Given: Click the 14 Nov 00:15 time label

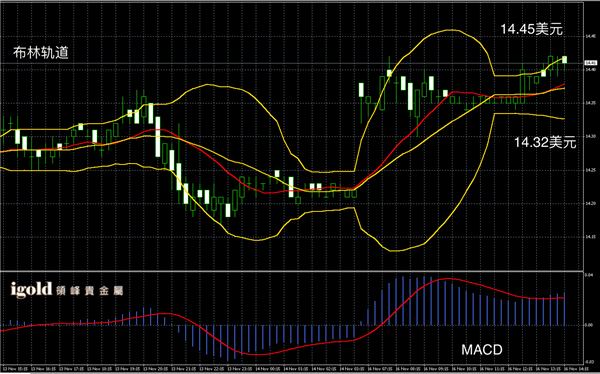Looking at the screenshot, I should tap(268, 369).
